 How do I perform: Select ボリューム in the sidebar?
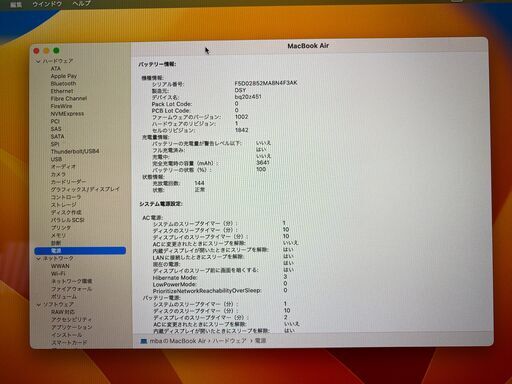64,297
